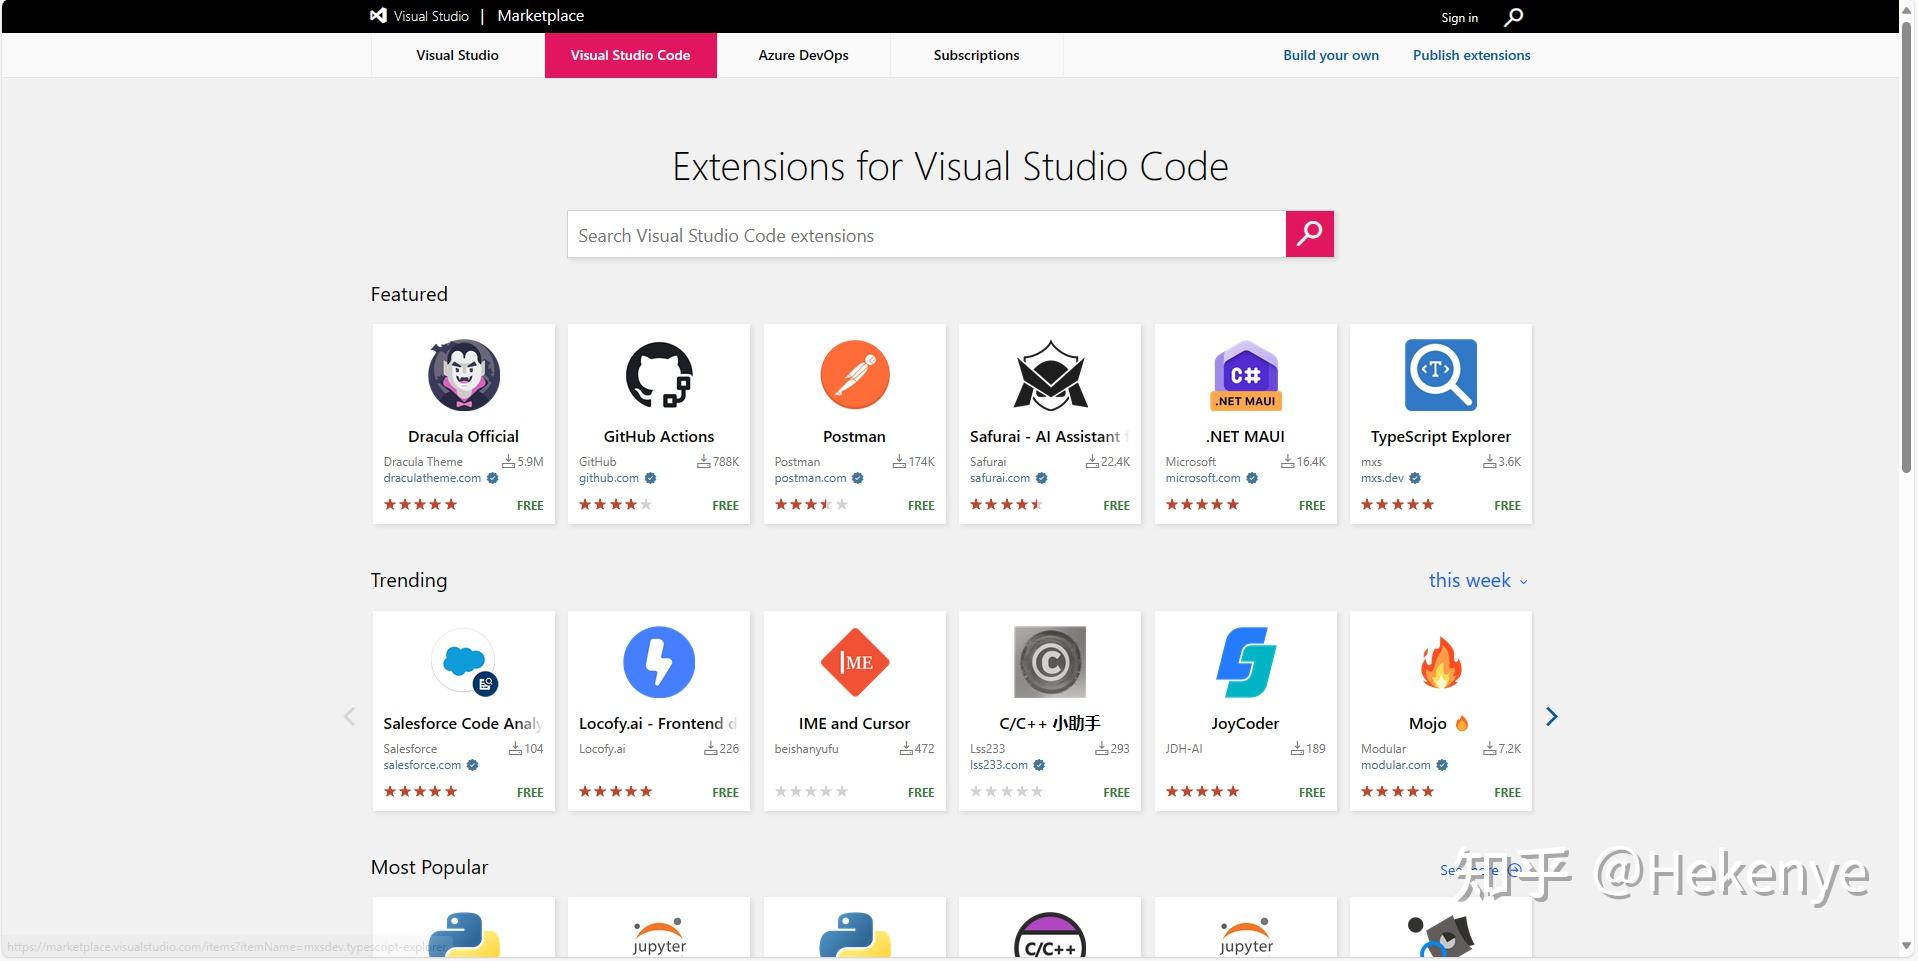This screenshot has height=961, width=1918.
Task: Open the Dracula Official extension icon
Action: pyautogui.click(x=462, y=375)
